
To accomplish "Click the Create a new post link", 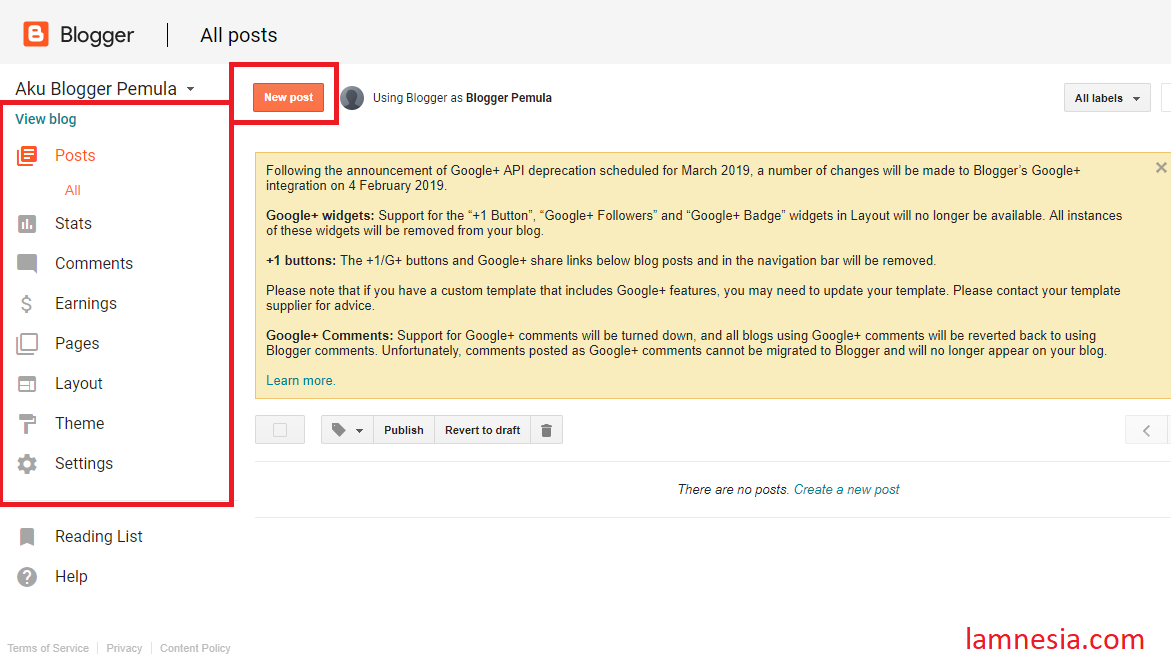I will point(846,490).
